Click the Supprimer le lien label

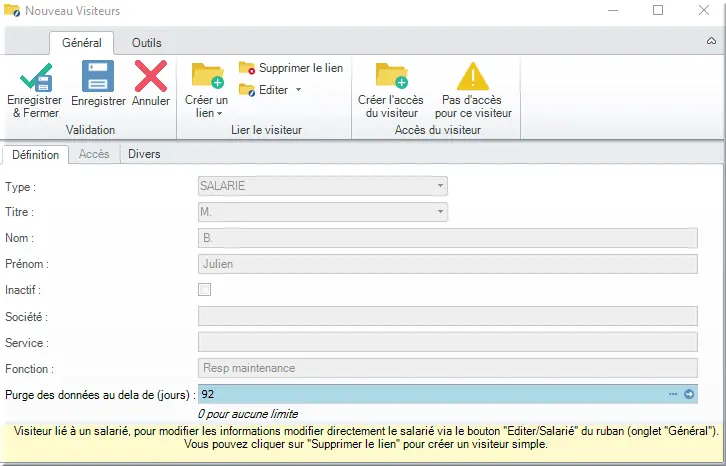click(301, 68)
